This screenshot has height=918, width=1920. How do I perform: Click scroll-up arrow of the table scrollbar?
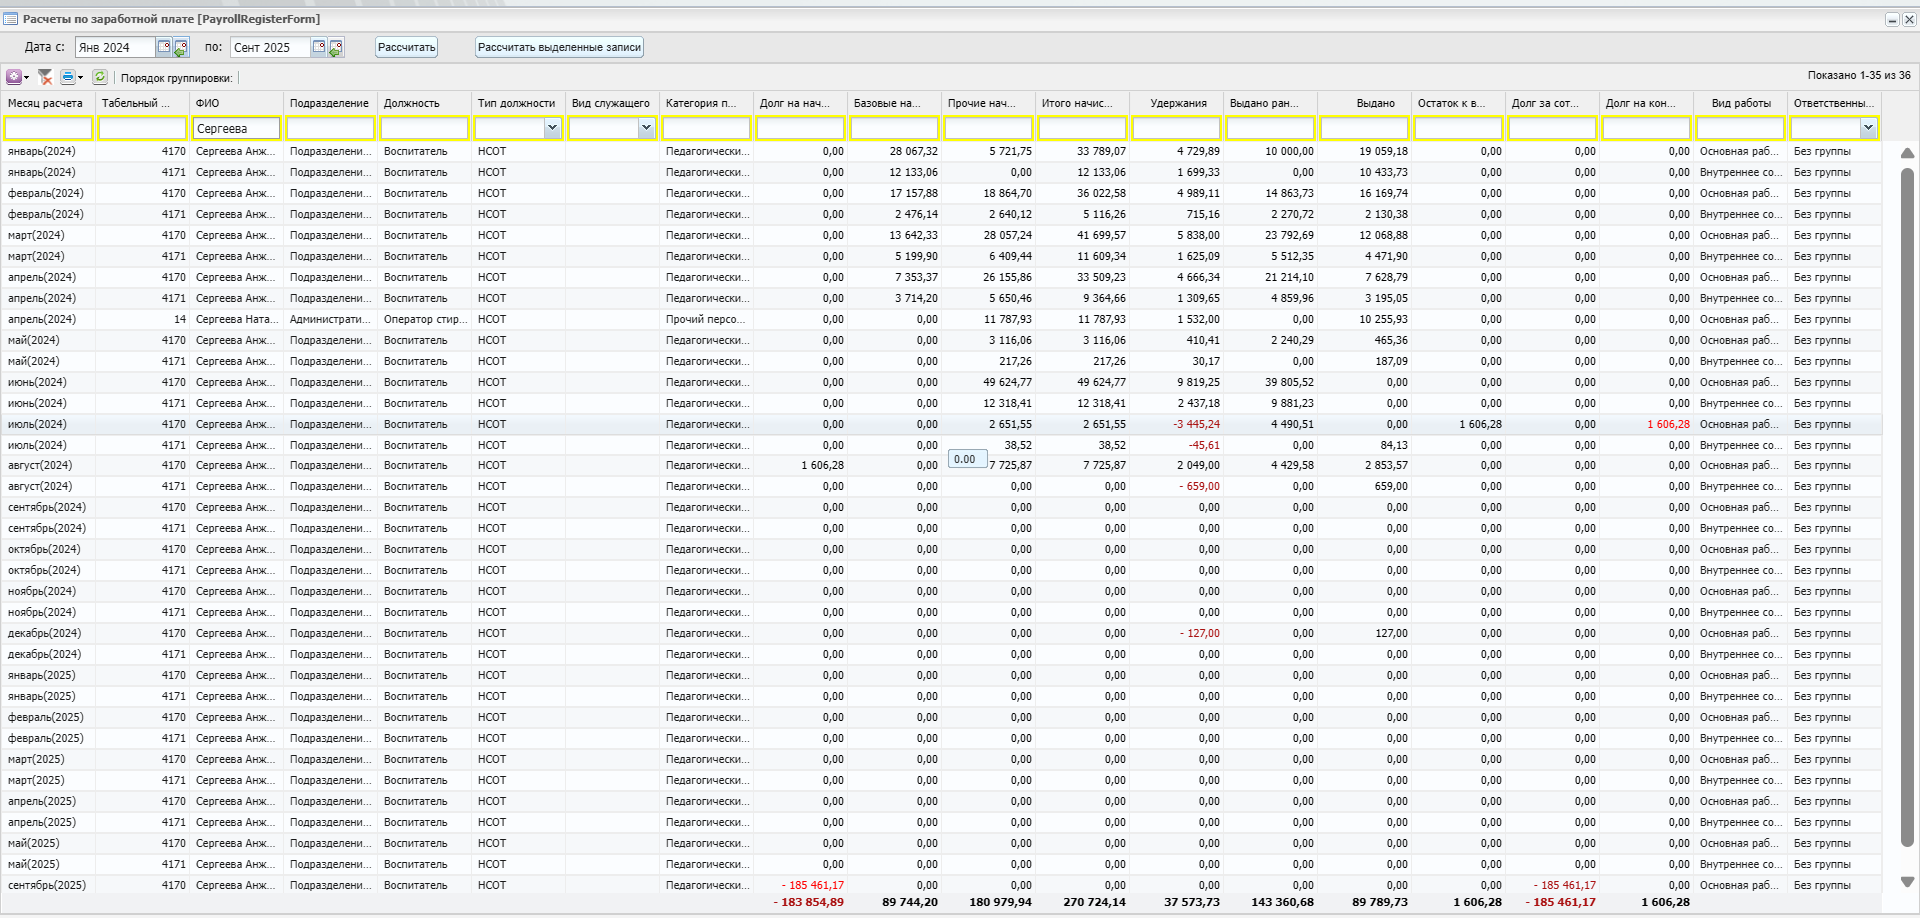[x=1907, y=153]
